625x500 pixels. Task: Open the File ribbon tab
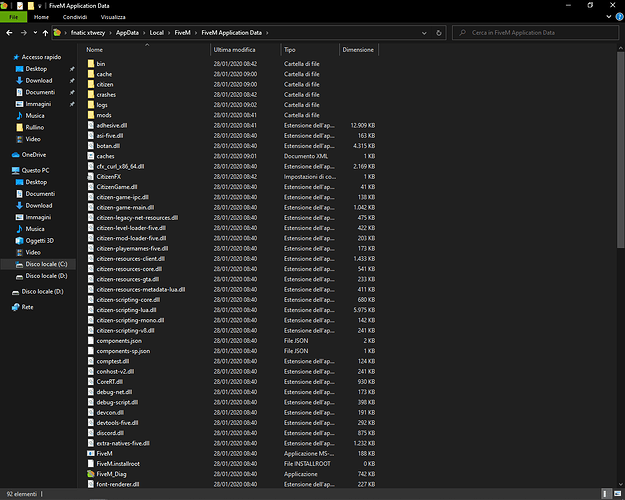coord(14,17)
